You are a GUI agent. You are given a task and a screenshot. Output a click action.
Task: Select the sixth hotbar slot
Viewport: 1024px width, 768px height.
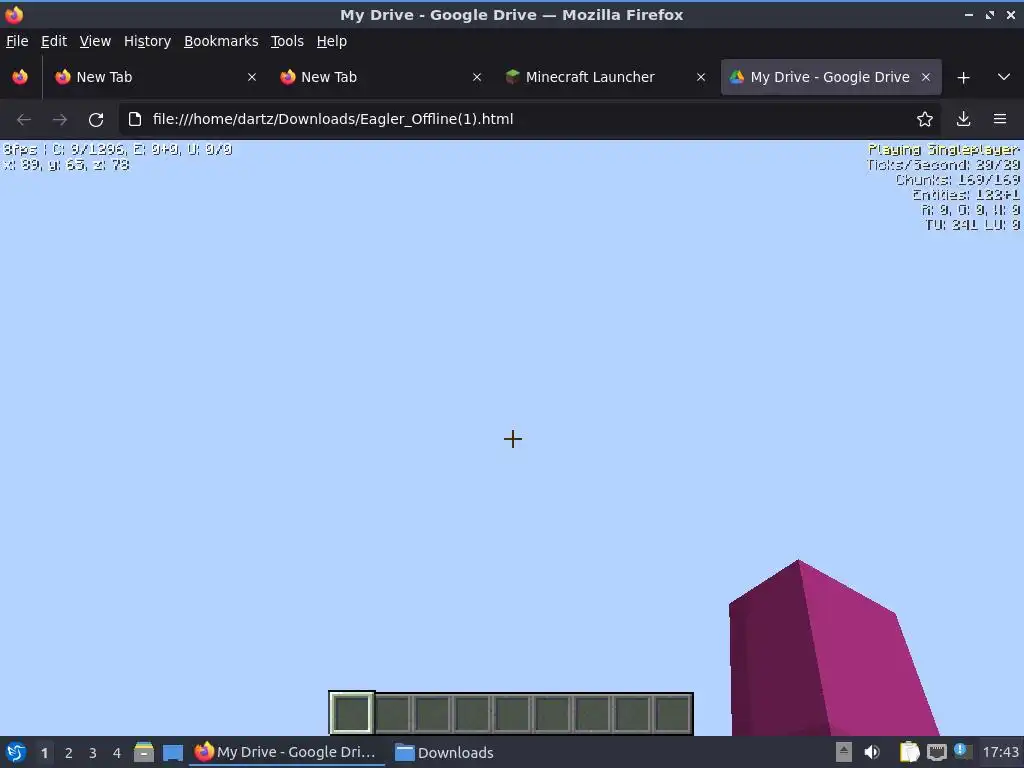pyautogui.click(x=552, y=713)
